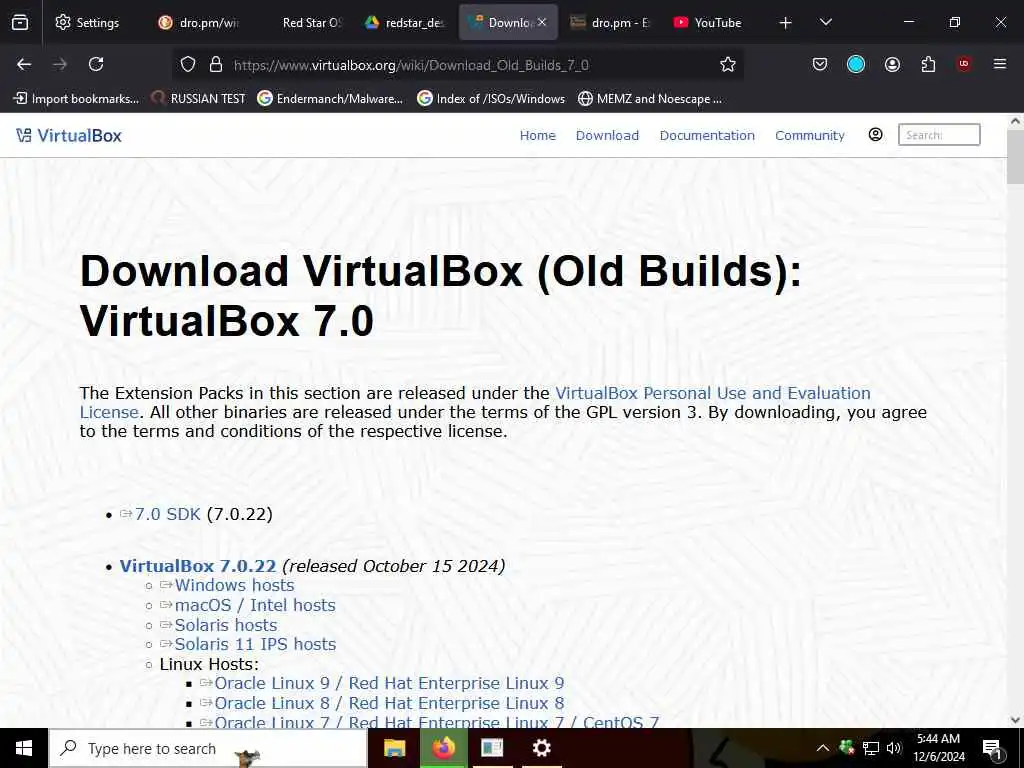Click the green tray icon with red mark
The width and height of the screenshot is (1024, 768).
[x=846, y=747]
